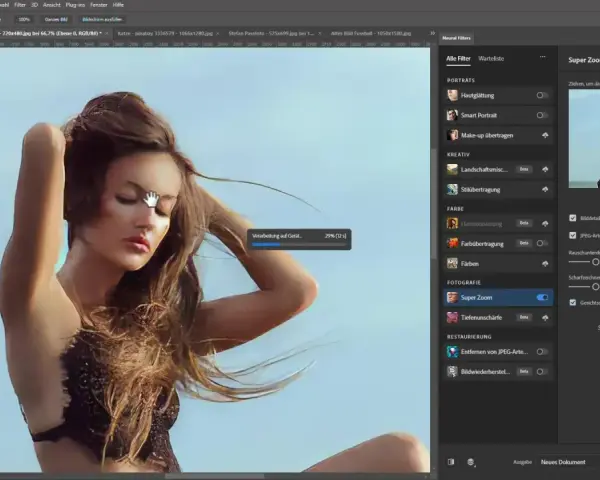Screen dimensions: 600x480
Task: Open the Ausgabe dropdown showing Neues Dokument
Action: pyautogui.click(x=569, y=462)
